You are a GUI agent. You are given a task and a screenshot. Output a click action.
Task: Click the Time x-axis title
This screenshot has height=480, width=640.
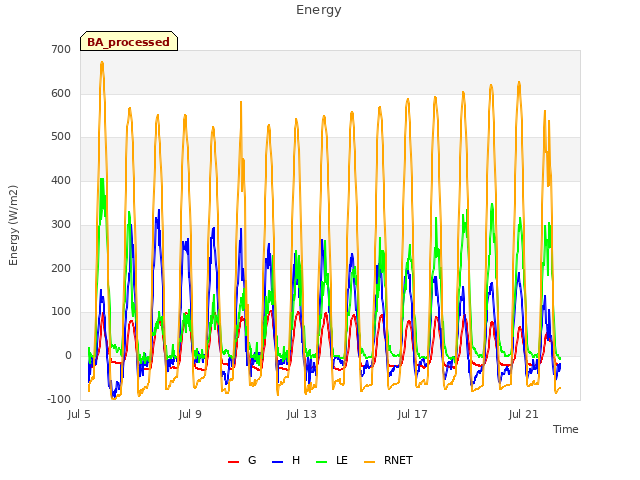pyautogui.click(x=566, y=429)
